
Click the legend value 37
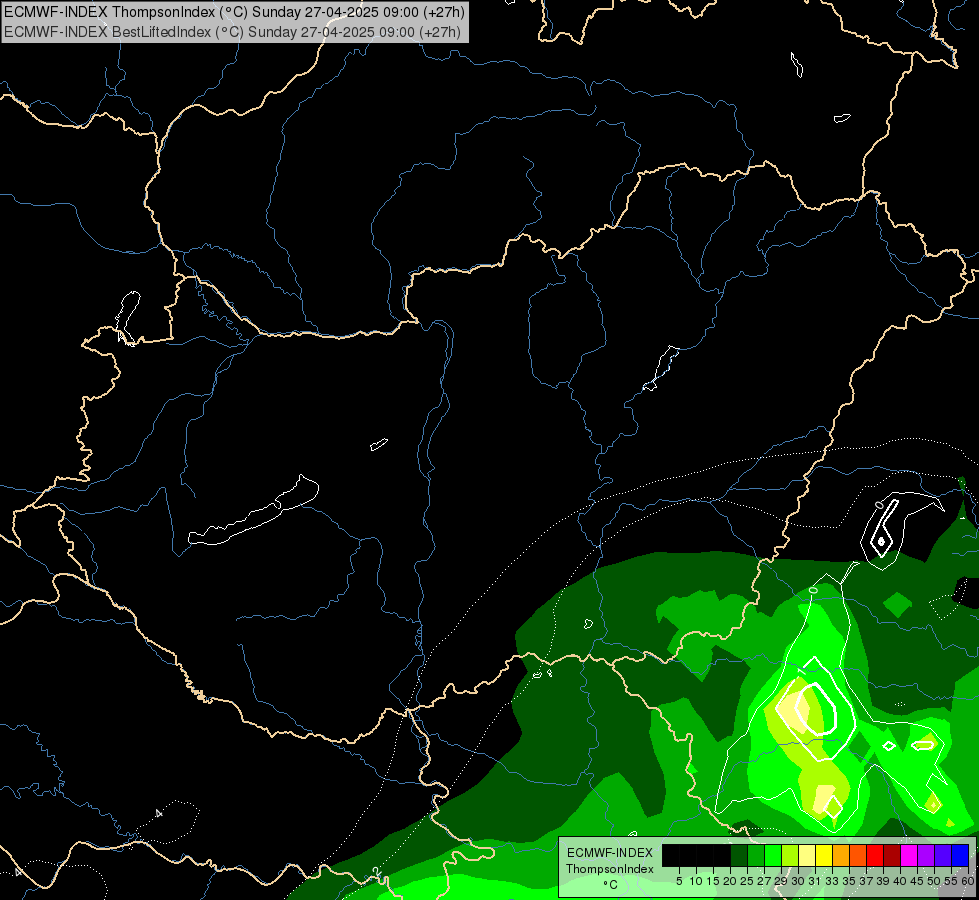tap(866, 881)
